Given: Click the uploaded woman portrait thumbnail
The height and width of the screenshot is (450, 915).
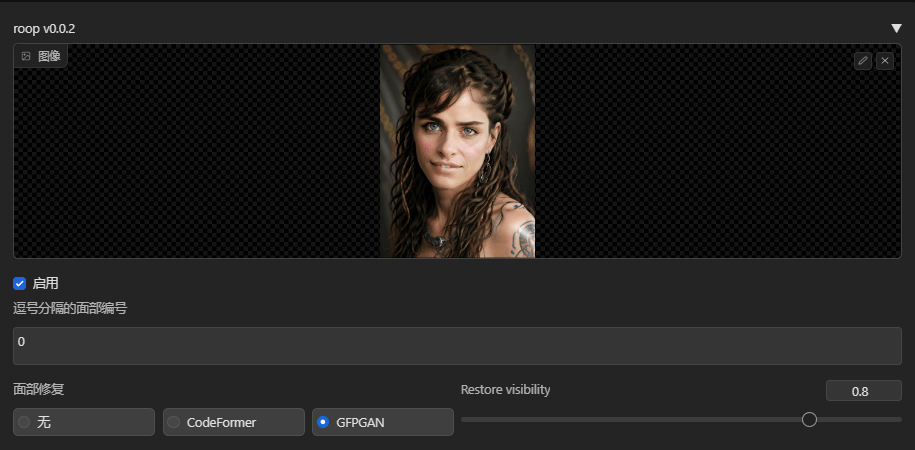Looking at the screenshot, I should (458, 151).
